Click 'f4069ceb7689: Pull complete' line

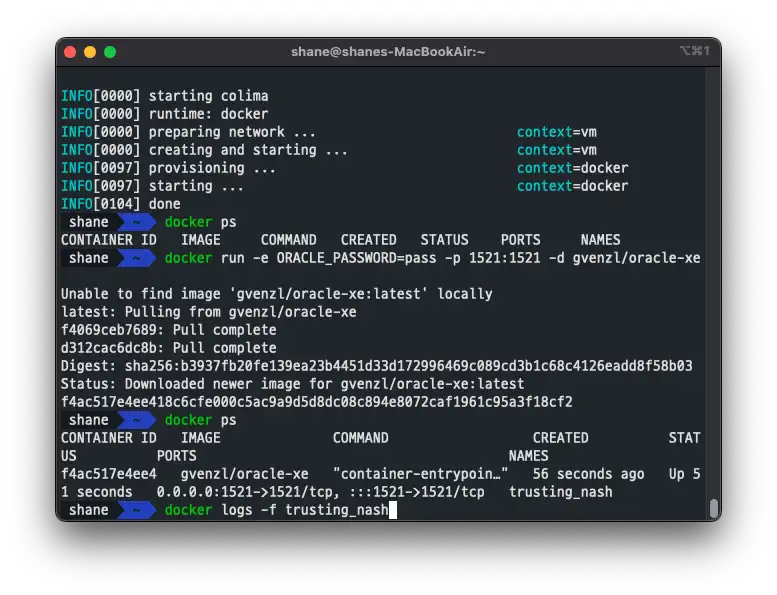(x=168, y=330)
